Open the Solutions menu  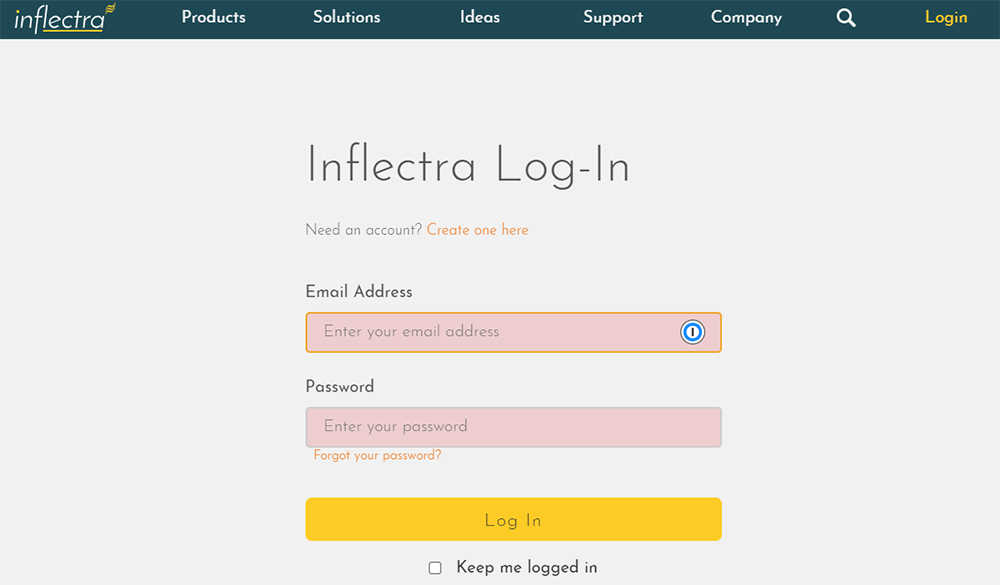point(346,17)
